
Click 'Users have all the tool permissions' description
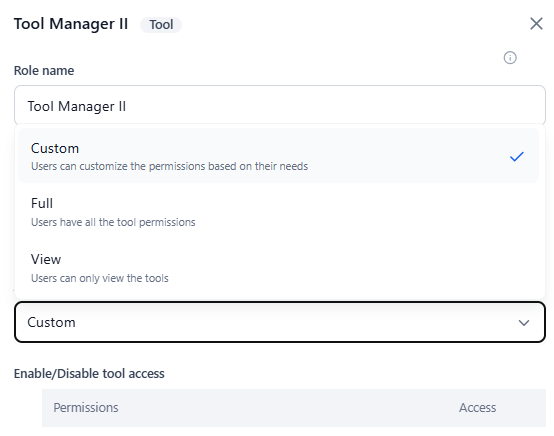pos(113,222)
